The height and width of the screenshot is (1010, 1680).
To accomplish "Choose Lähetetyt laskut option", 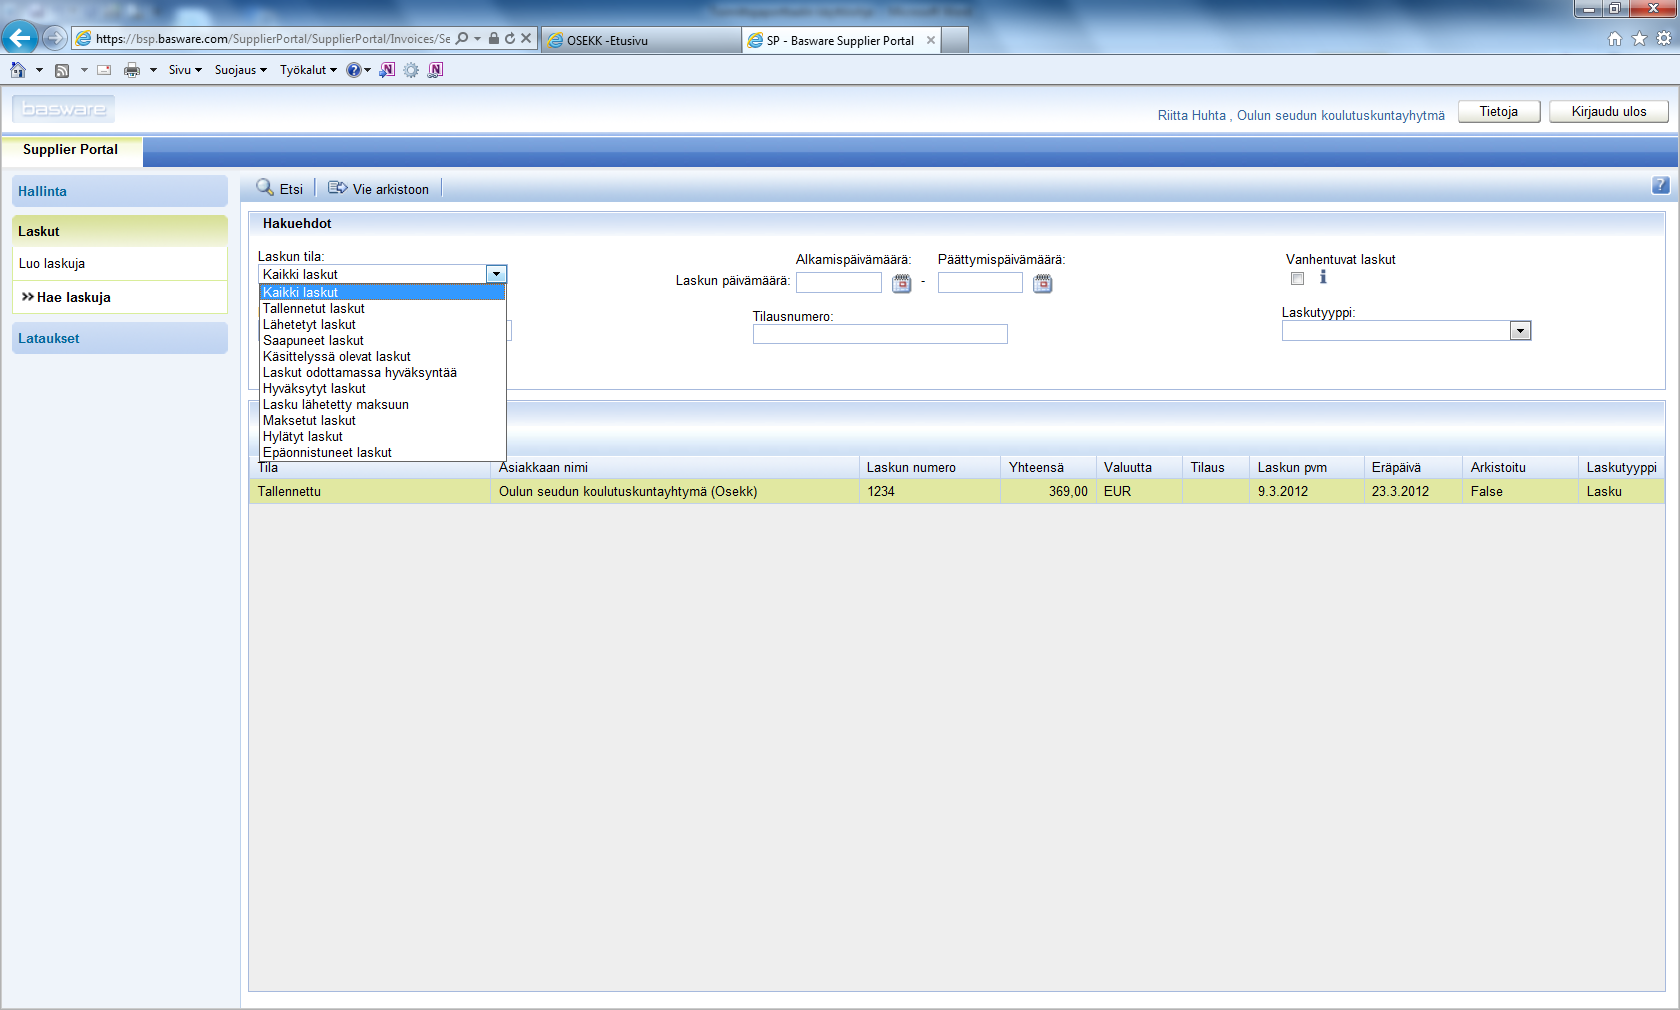I will pos(382,324).
